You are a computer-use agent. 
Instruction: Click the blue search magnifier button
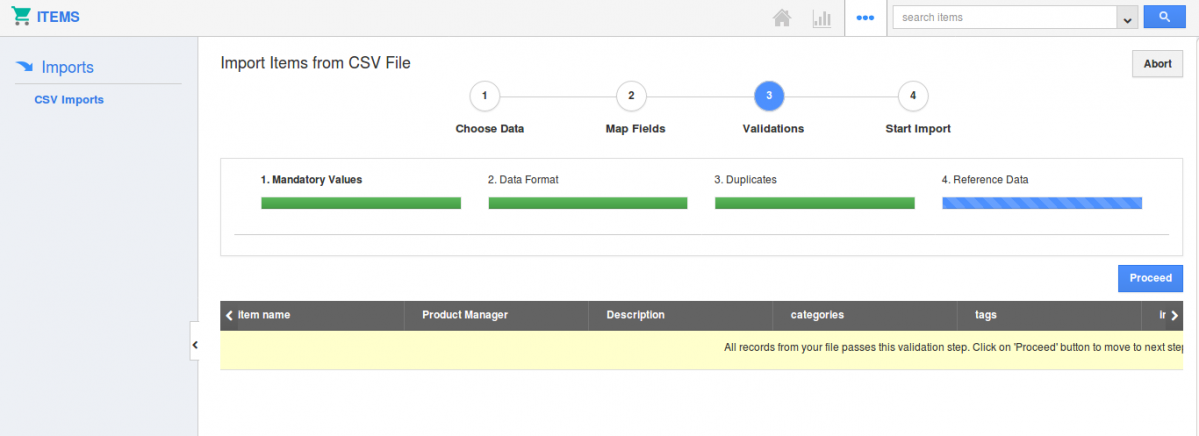(x=1164, y=17)
